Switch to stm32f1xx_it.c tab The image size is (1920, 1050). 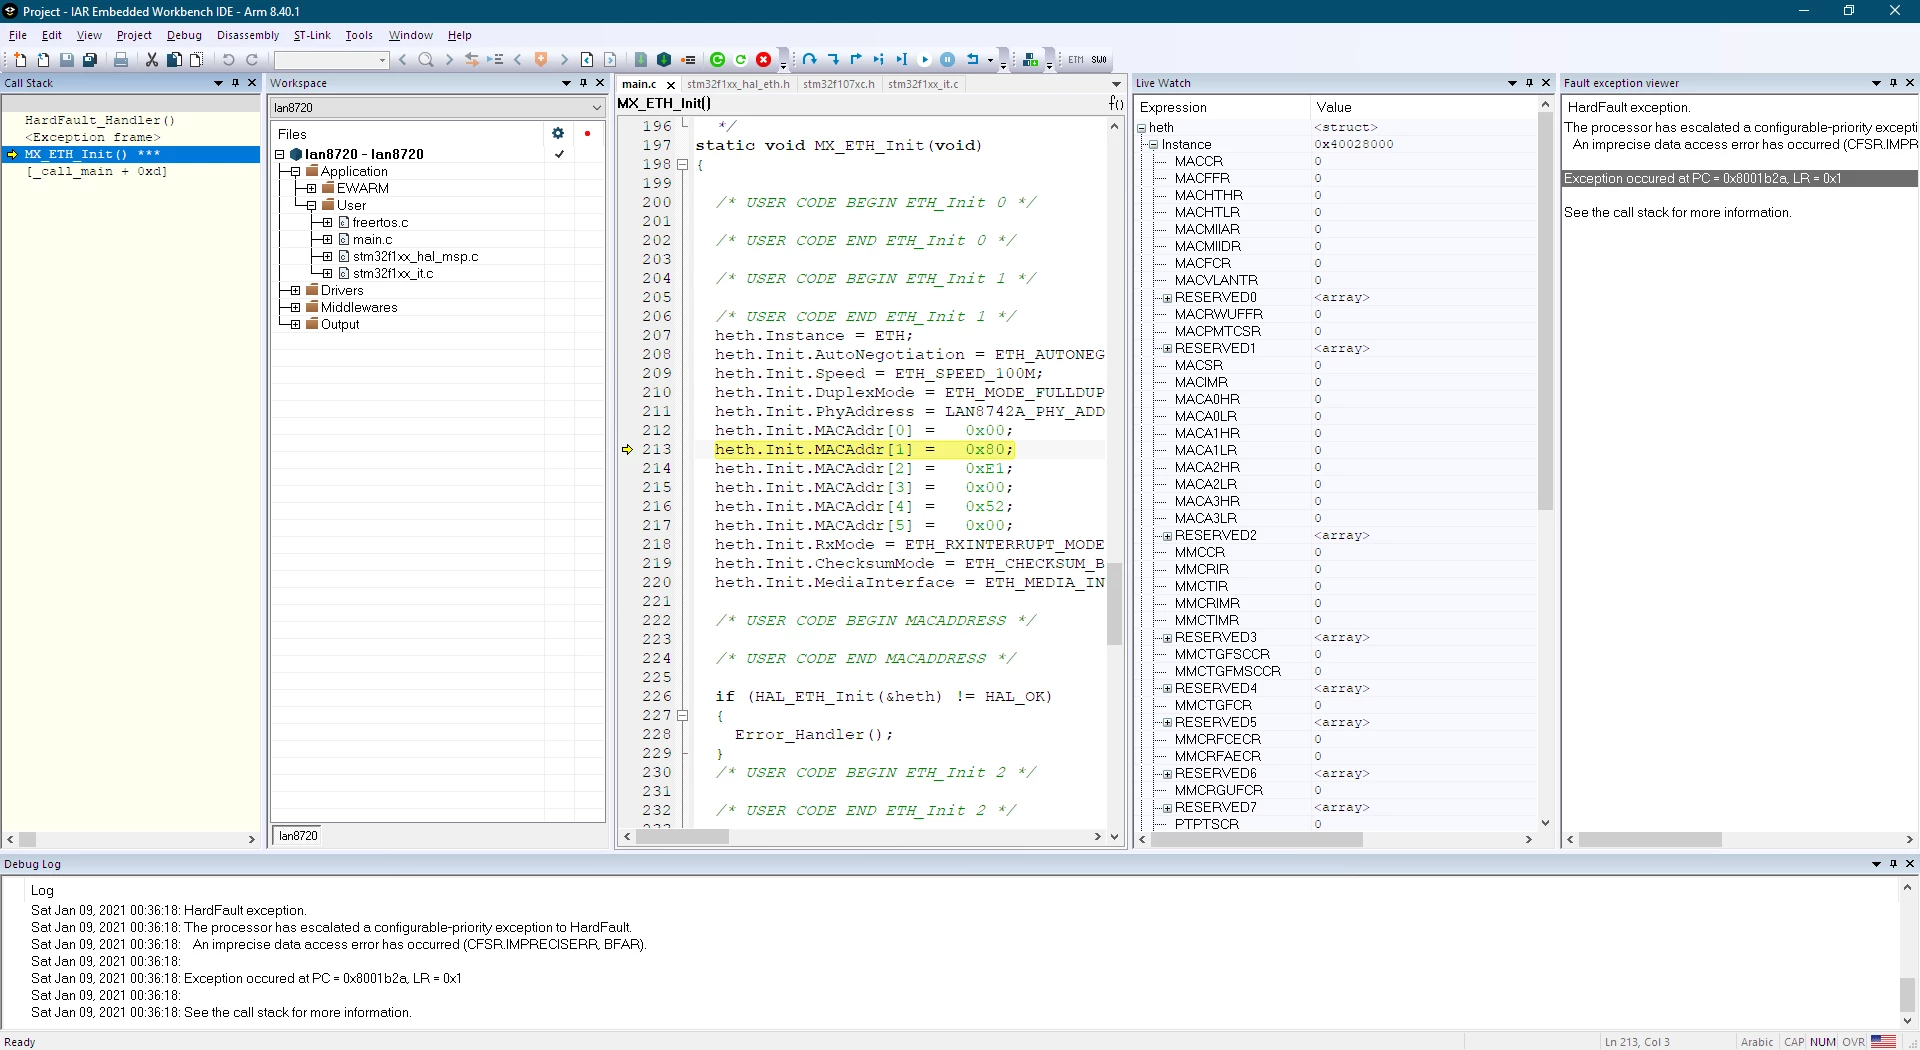click(923, 84)
